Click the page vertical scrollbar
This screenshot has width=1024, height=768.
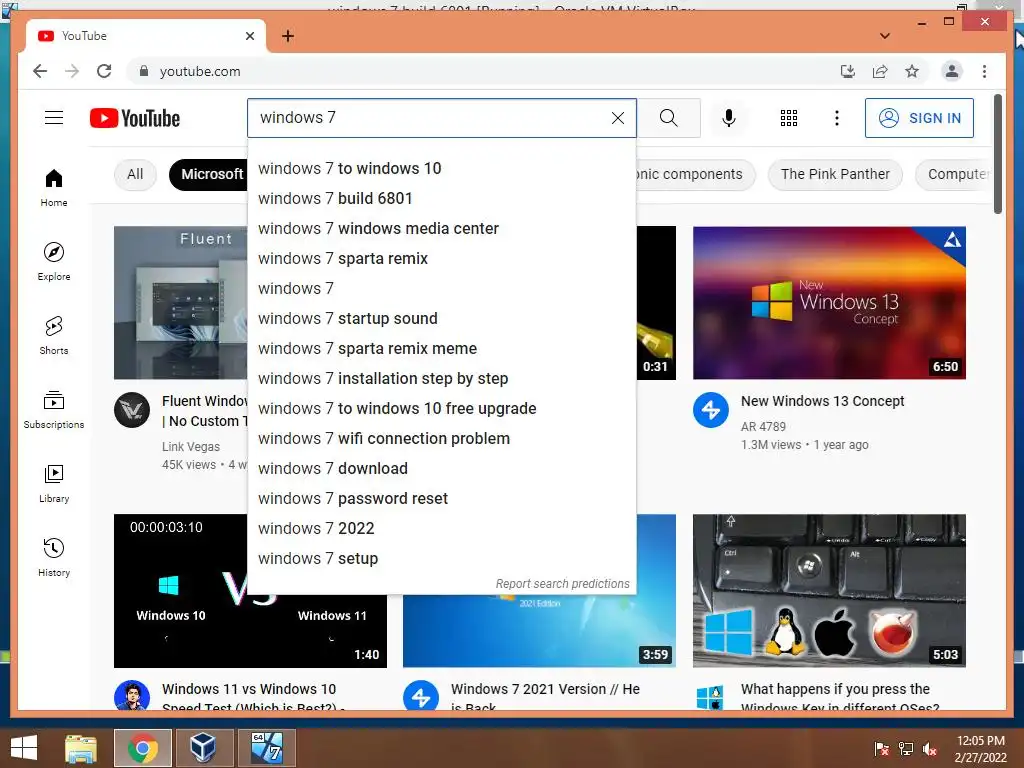[x=997, y=154]
